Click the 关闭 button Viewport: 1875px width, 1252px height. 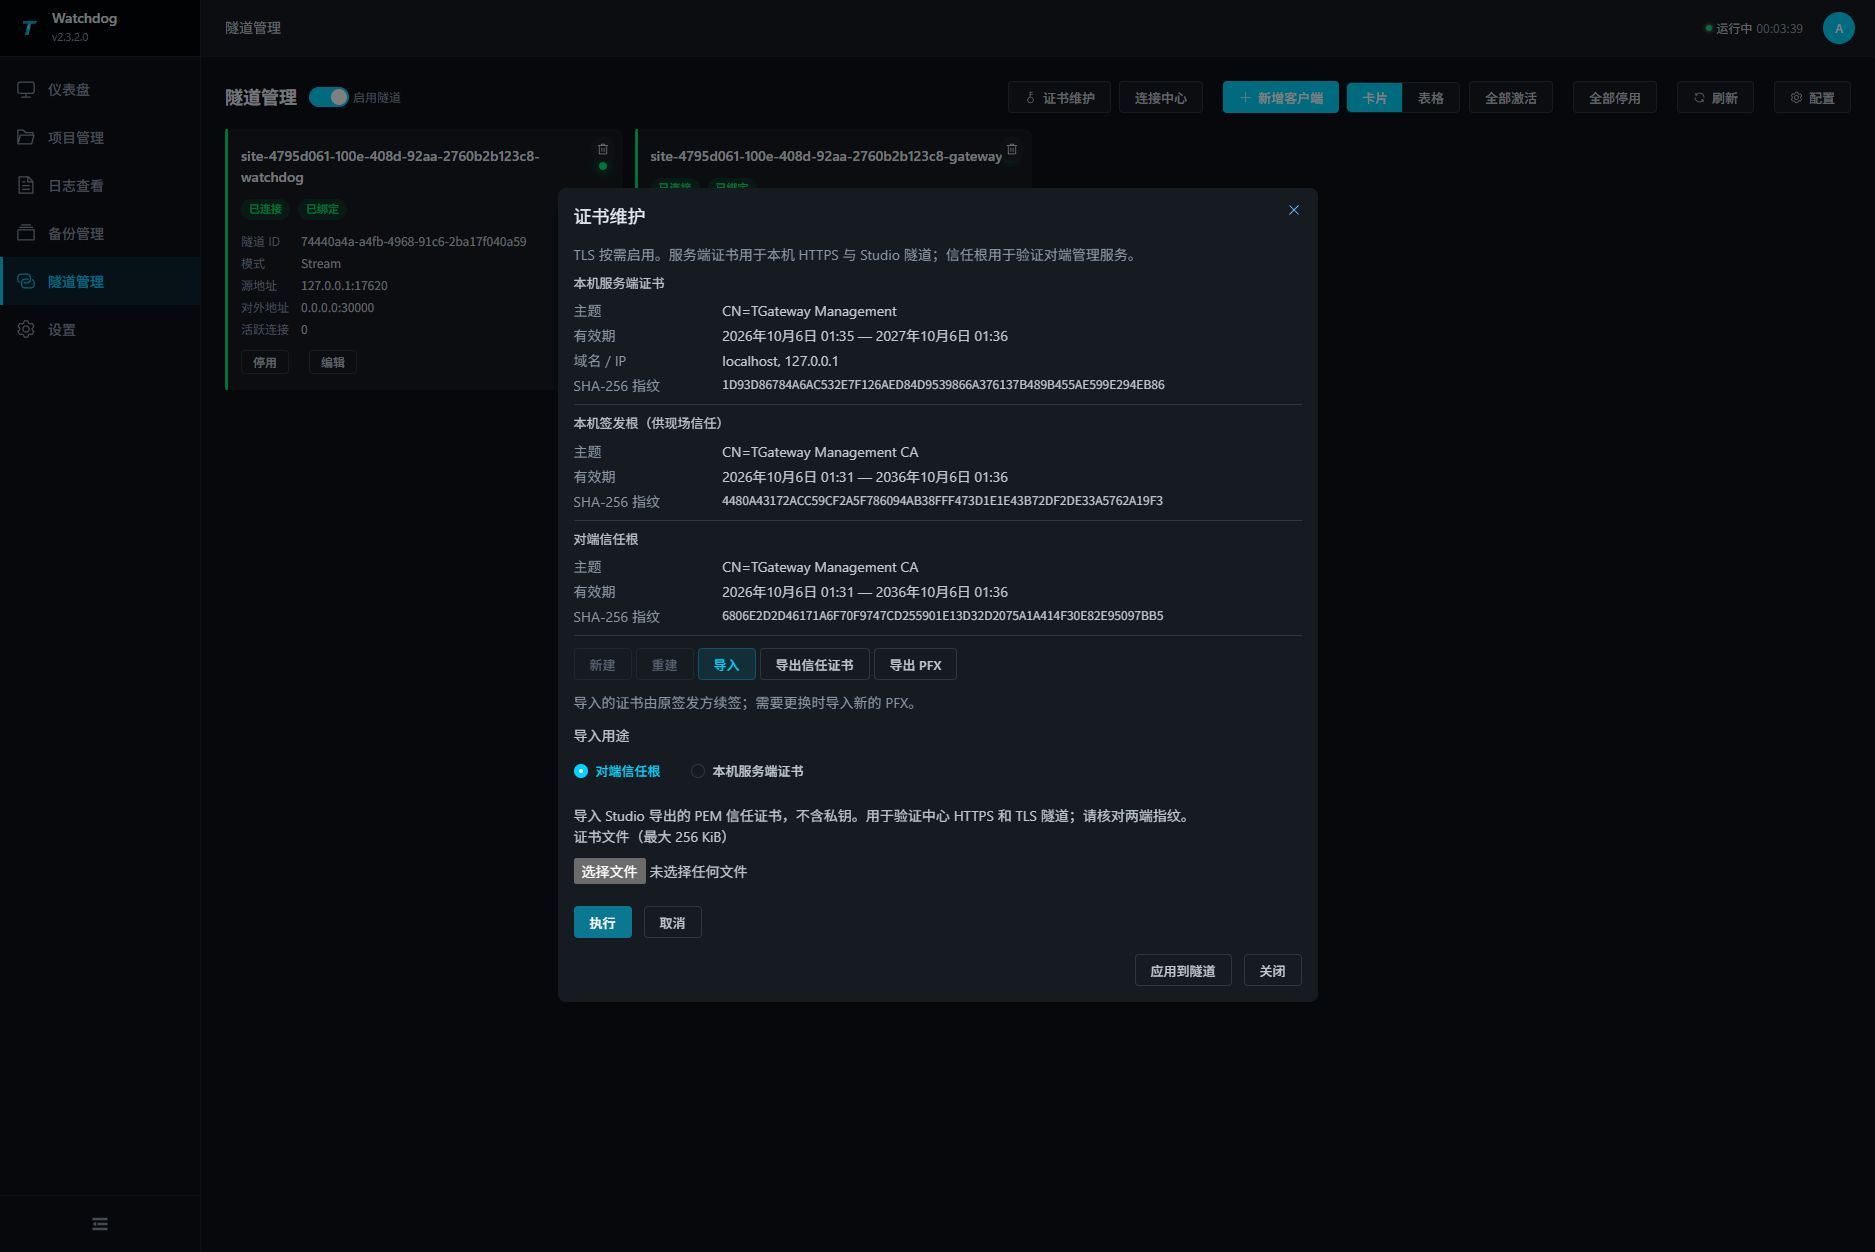click(1273, 971)
